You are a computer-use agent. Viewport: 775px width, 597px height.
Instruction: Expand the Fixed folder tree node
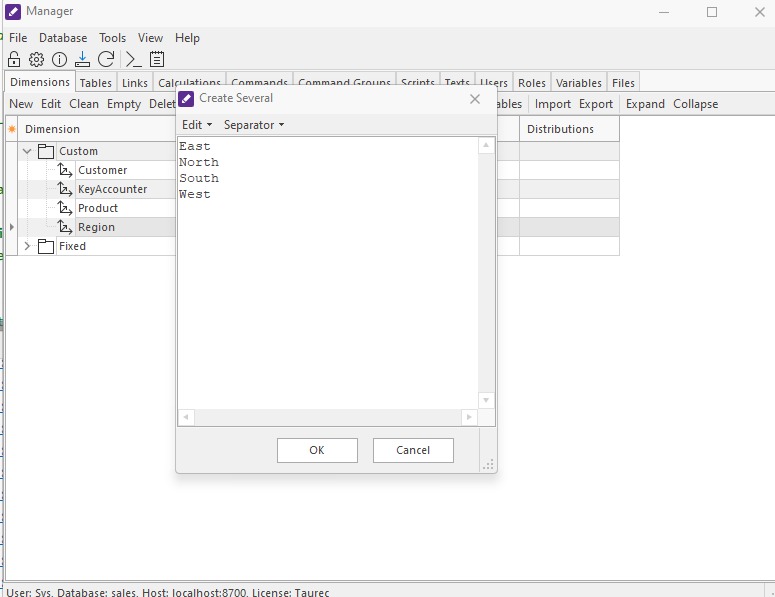[x=27, y=246]
